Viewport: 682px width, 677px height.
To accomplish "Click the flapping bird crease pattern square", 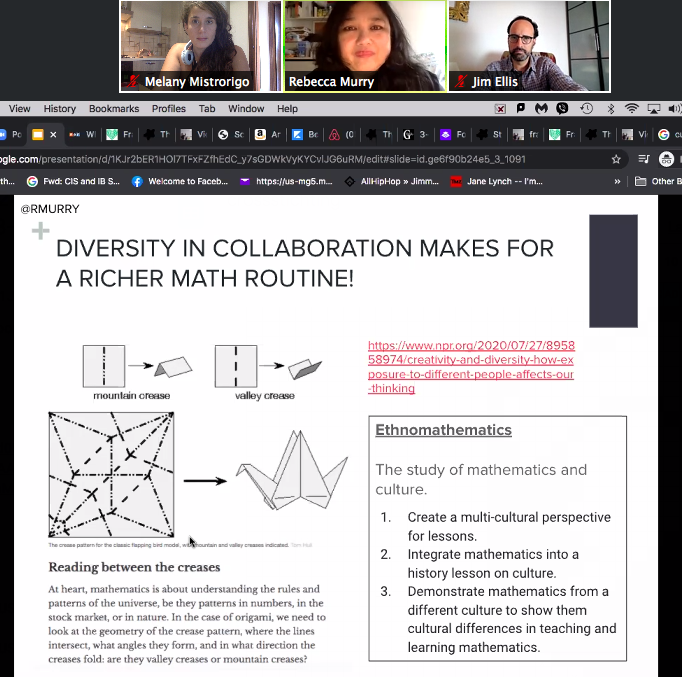I will (111, 475).
